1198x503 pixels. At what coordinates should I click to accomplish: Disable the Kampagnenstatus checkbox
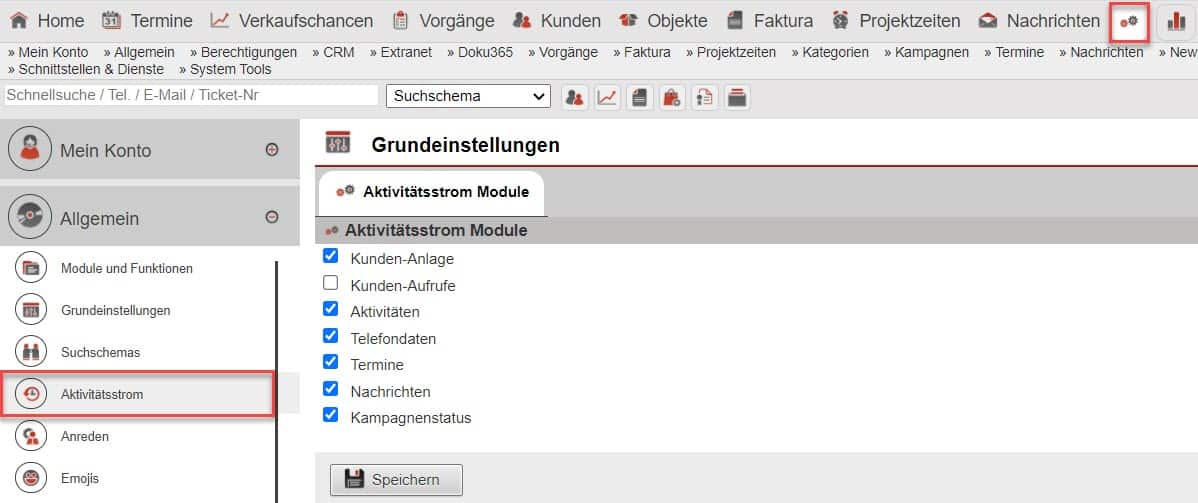(x=331, y=416)
